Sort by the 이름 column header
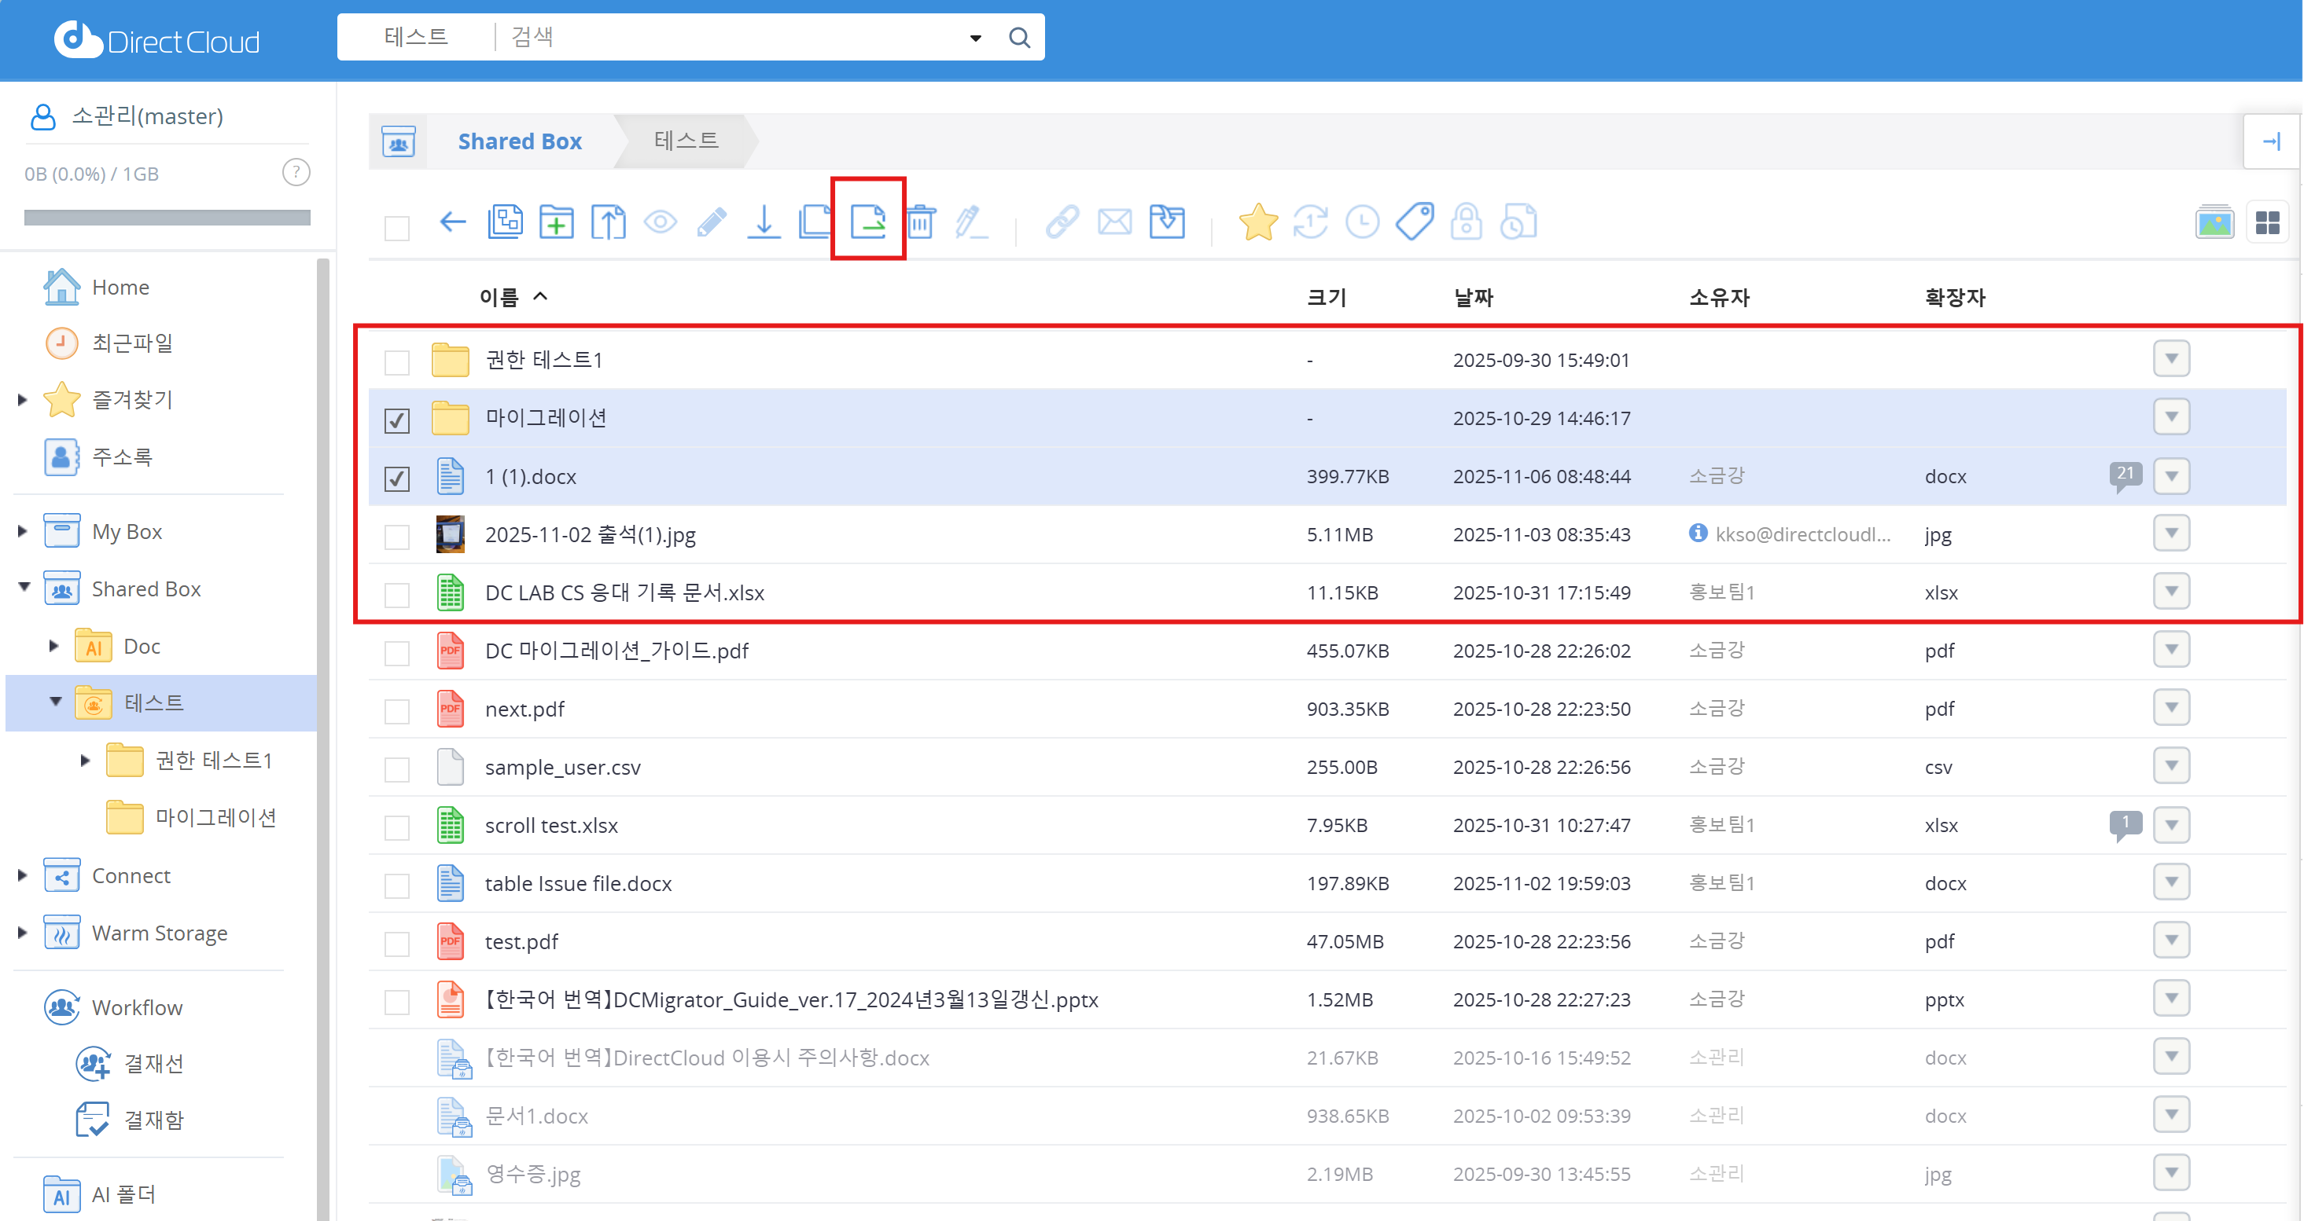This screenshot has height=1221, width=2304. coord(499,297)
